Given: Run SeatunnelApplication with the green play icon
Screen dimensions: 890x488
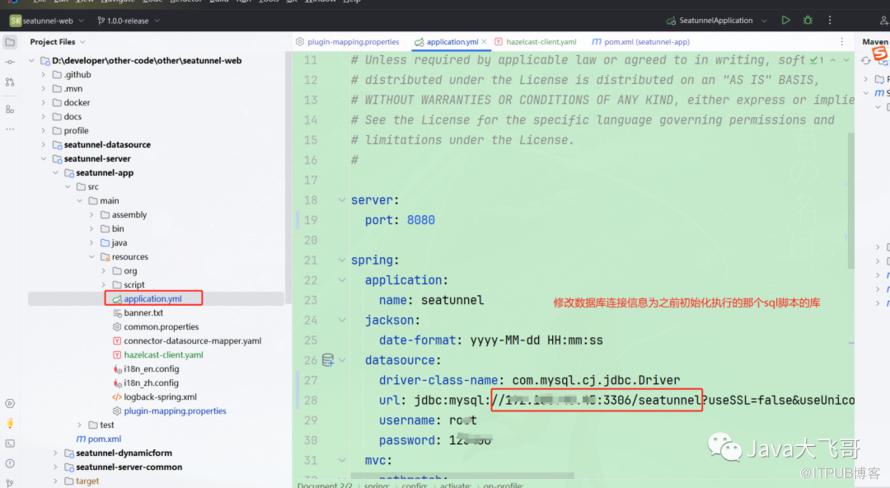Looking at the screenshot, I should click(x=785, y=20).
